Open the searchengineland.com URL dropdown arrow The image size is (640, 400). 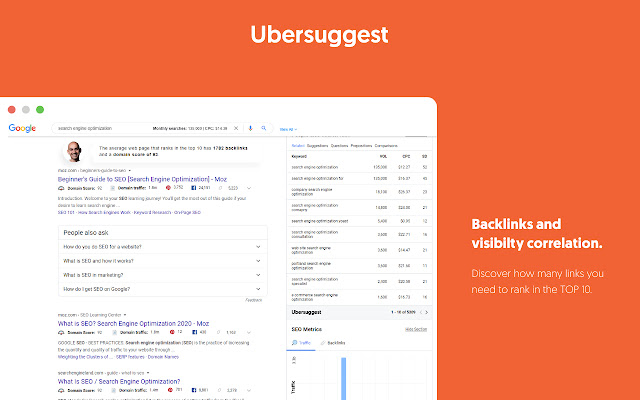(148, 373)
